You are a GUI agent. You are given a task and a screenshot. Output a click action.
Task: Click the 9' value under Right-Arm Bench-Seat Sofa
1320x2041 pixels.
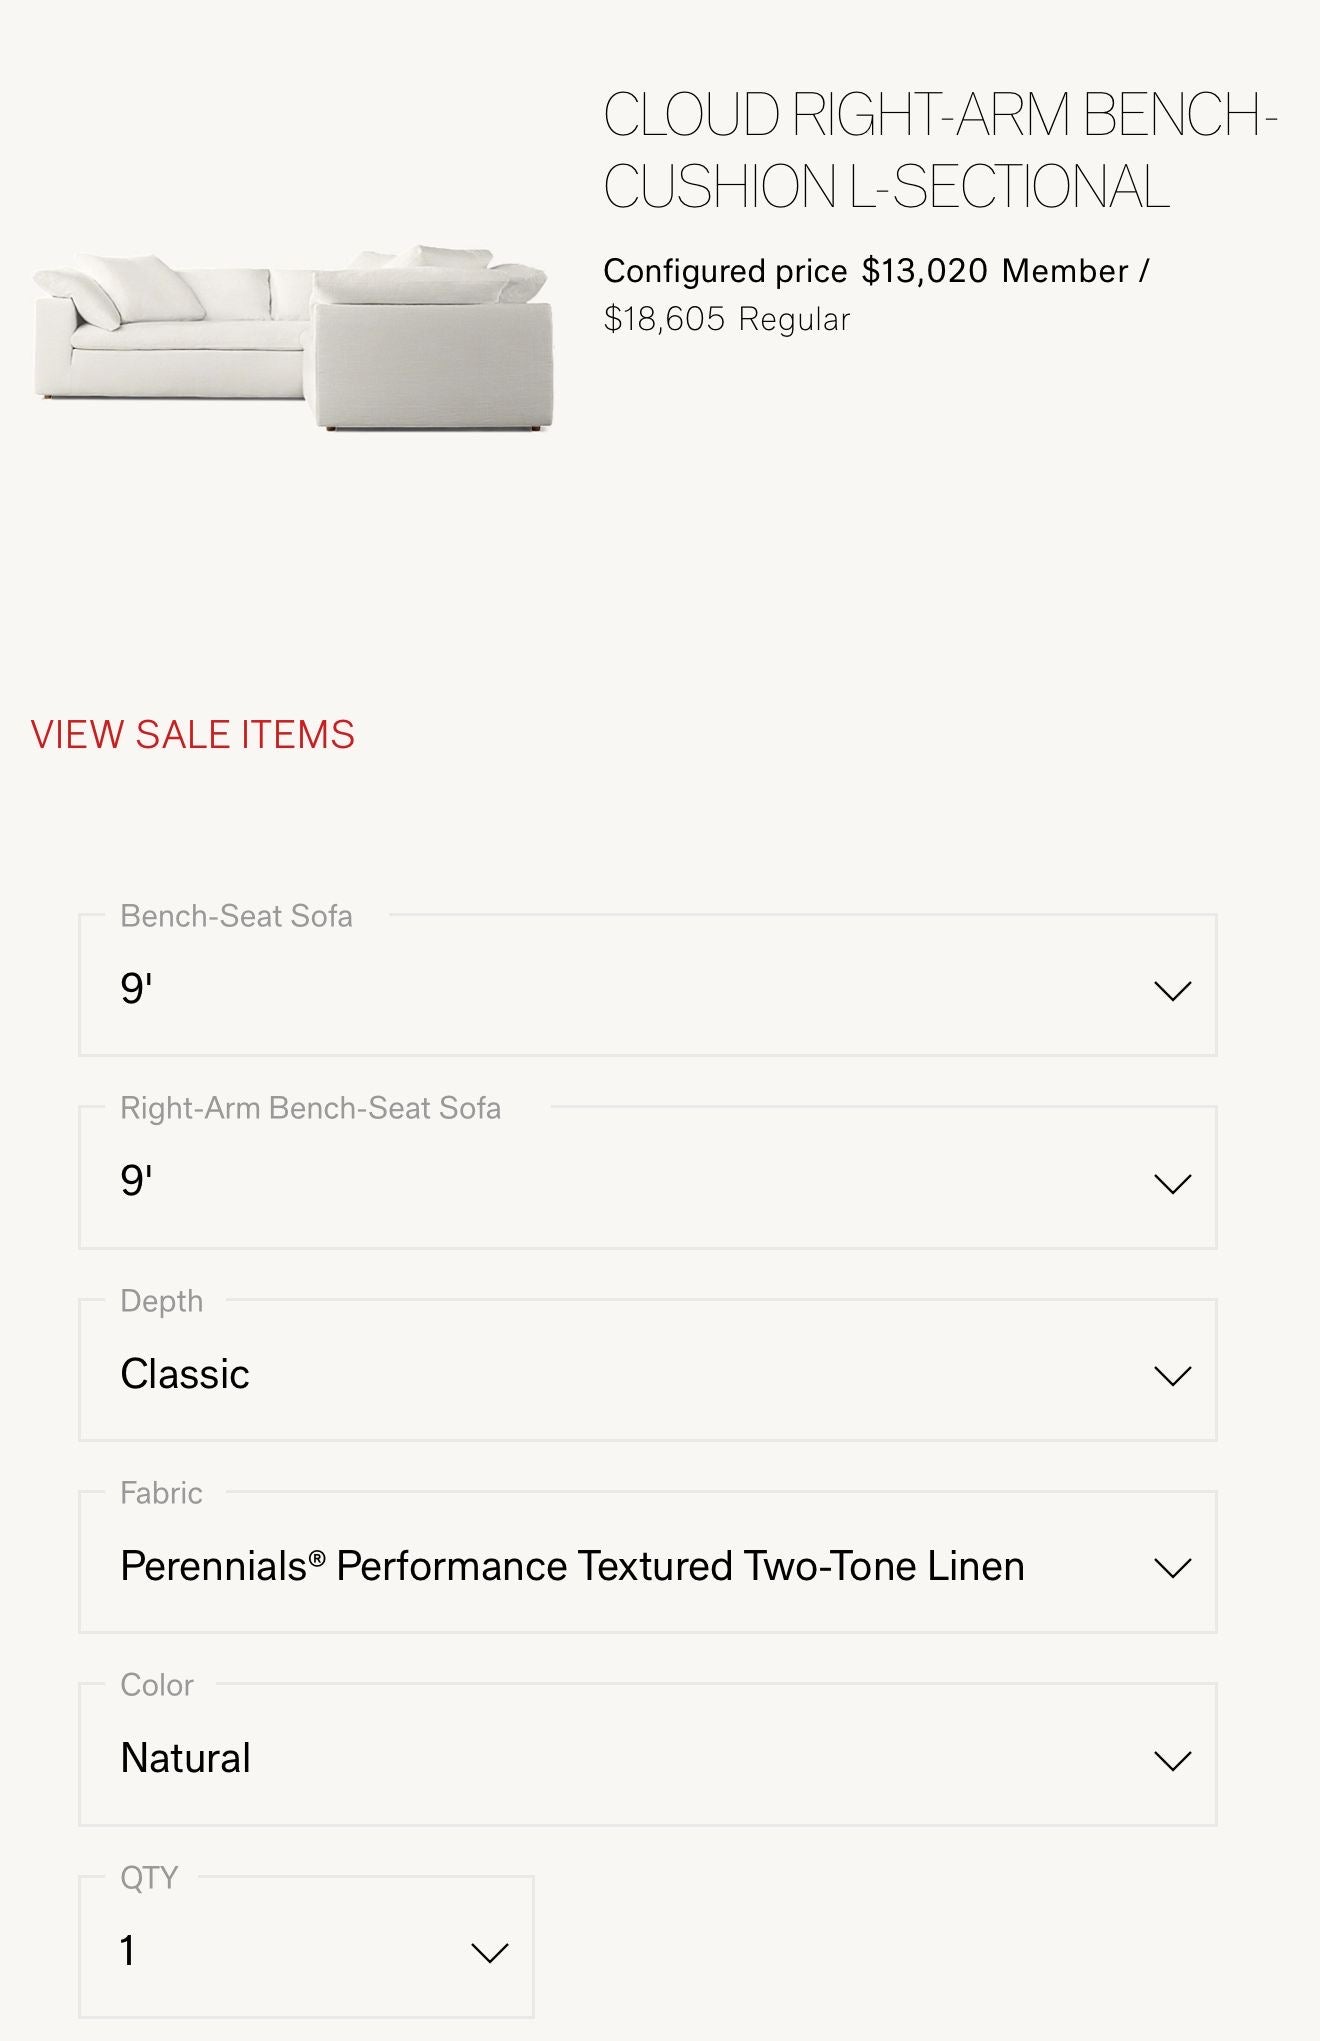point(137,1181)
